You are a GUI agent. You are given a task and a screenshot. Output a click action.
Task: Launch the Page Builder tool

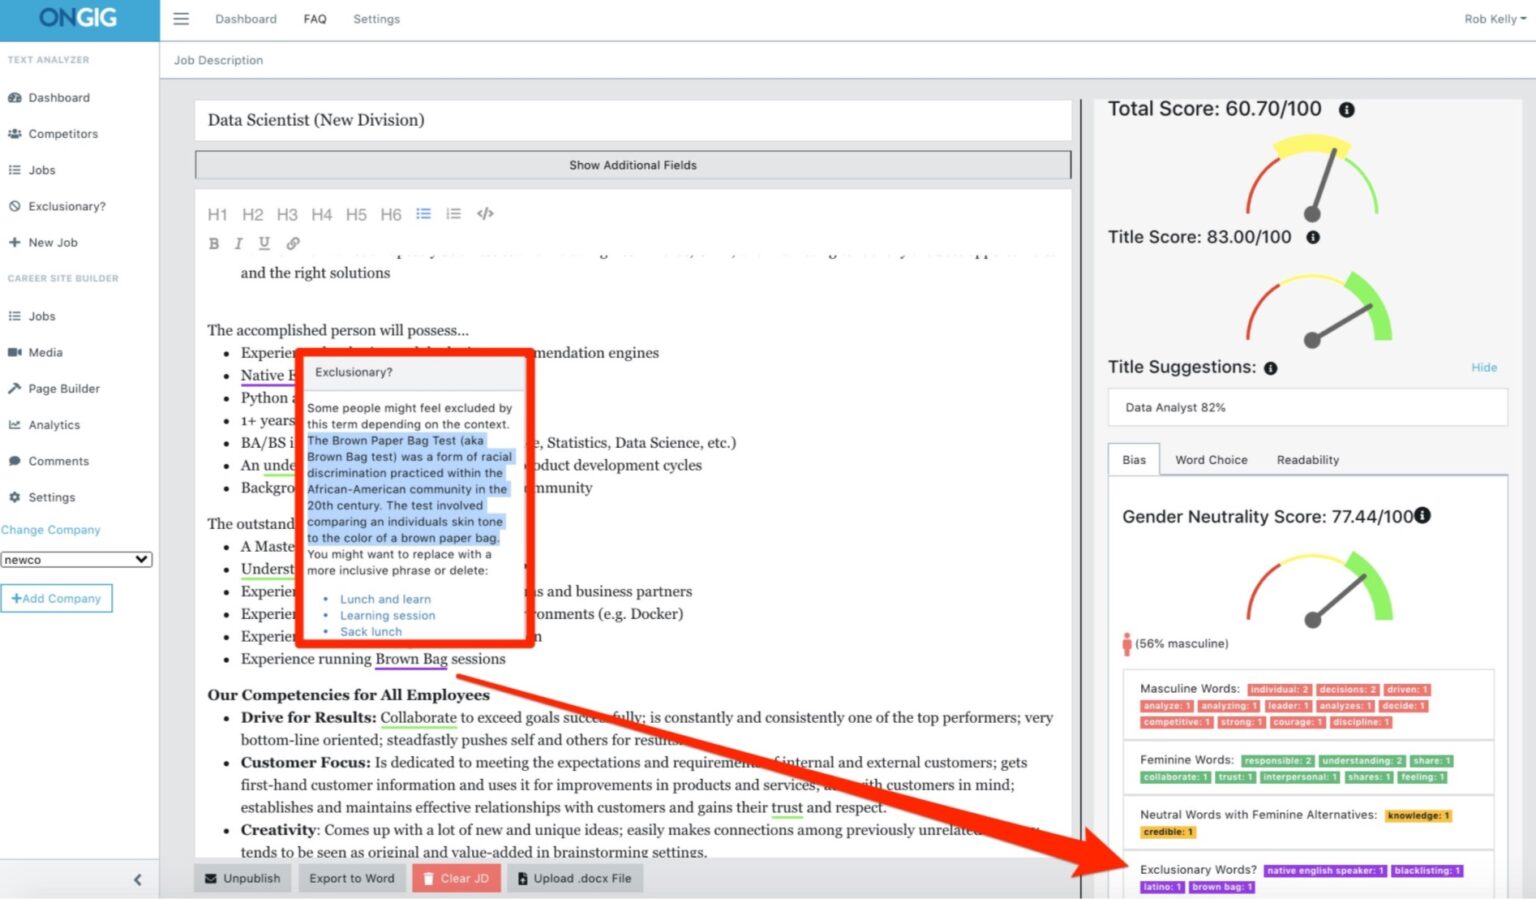pyautogui.click(x=64, y=388)
